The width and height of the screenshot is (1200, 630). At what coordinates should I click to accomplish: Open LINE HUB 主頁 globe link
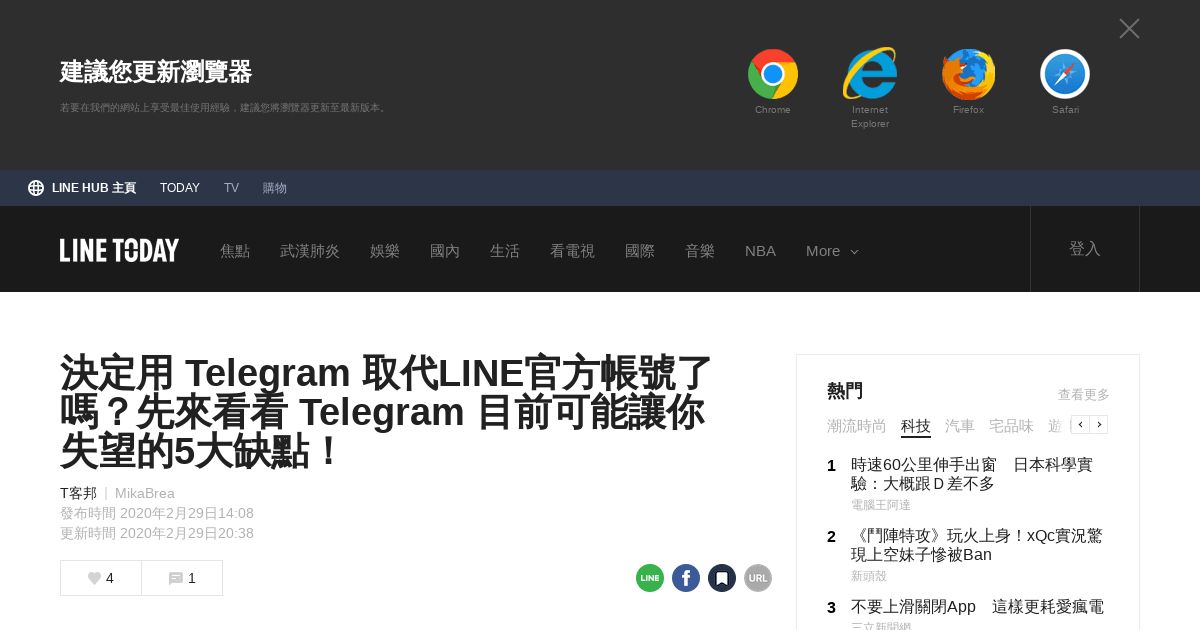[82, 188]
